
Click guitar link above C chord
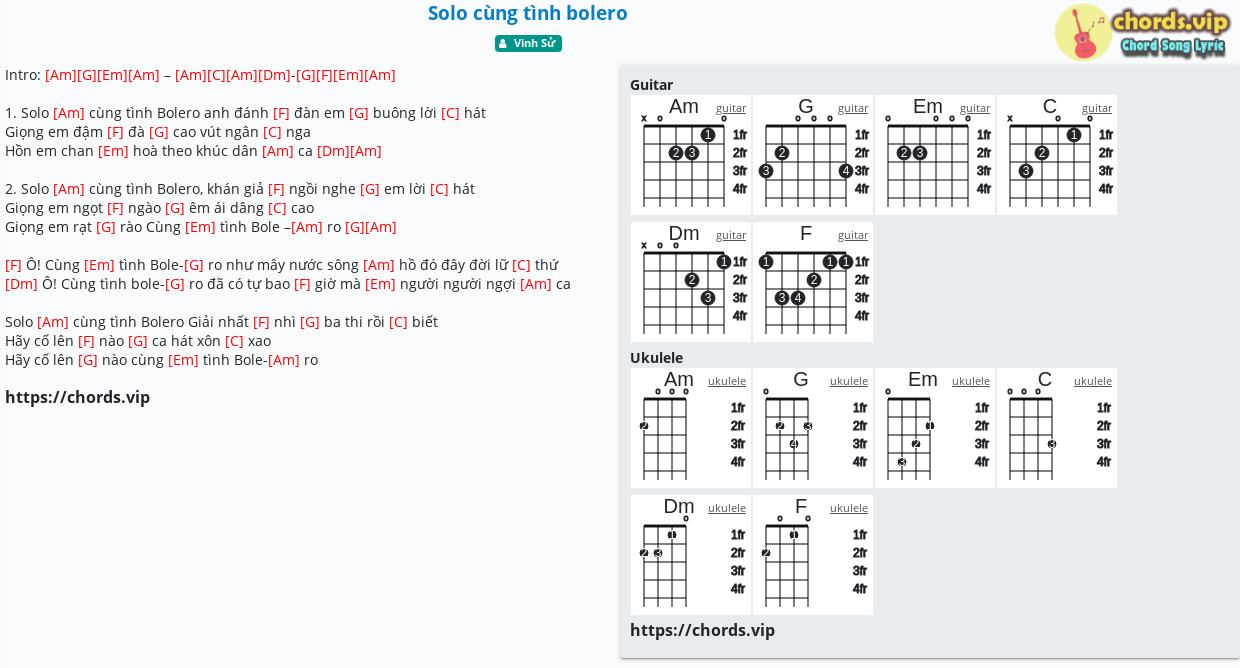tap(1097, 108)
